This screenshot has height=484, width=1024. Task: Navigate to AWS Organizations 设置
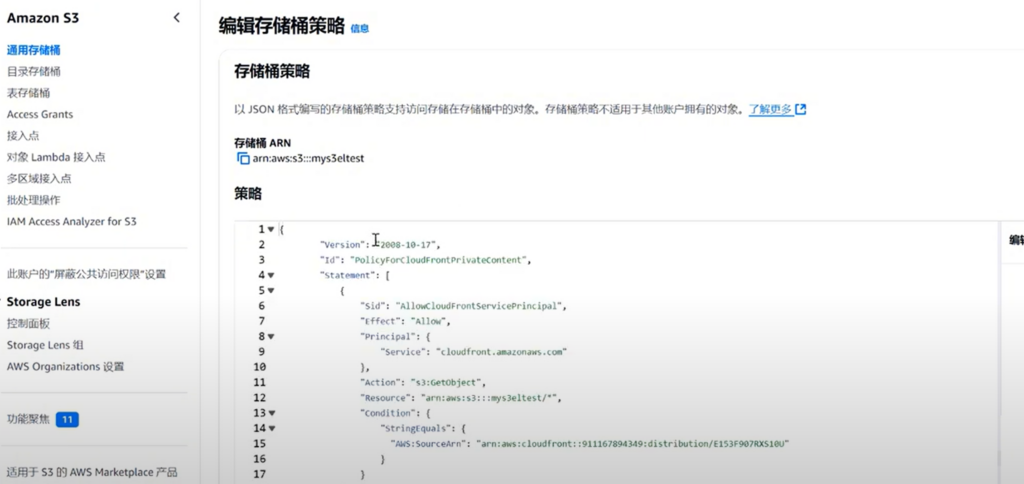65,367
